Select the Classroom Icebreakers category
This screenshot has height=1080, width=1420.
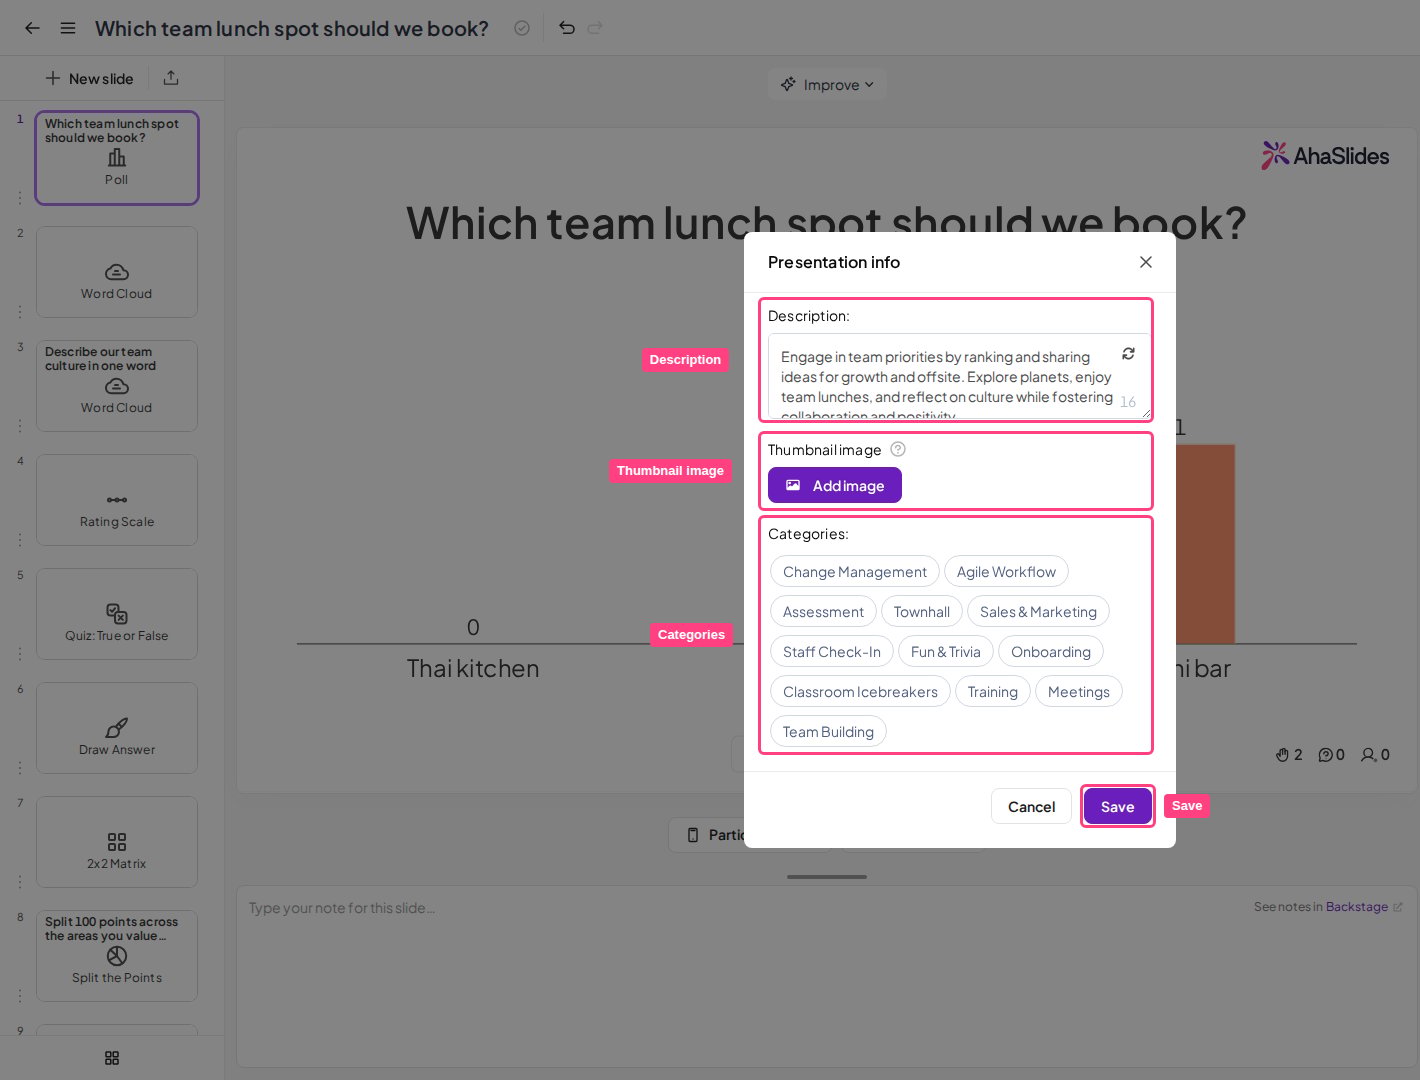tap(860, 692)
